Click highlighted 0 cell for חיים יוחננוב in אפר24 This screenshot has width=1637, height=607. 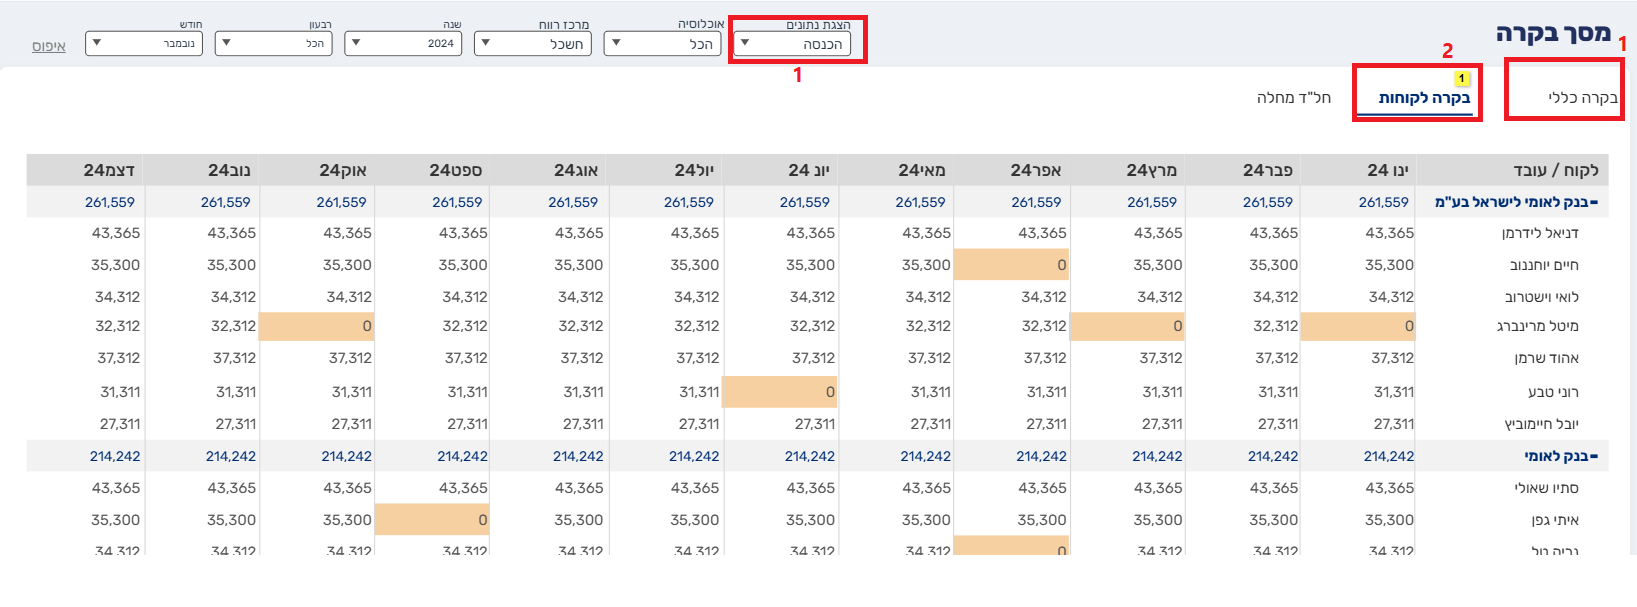[x=1011, y=265]
